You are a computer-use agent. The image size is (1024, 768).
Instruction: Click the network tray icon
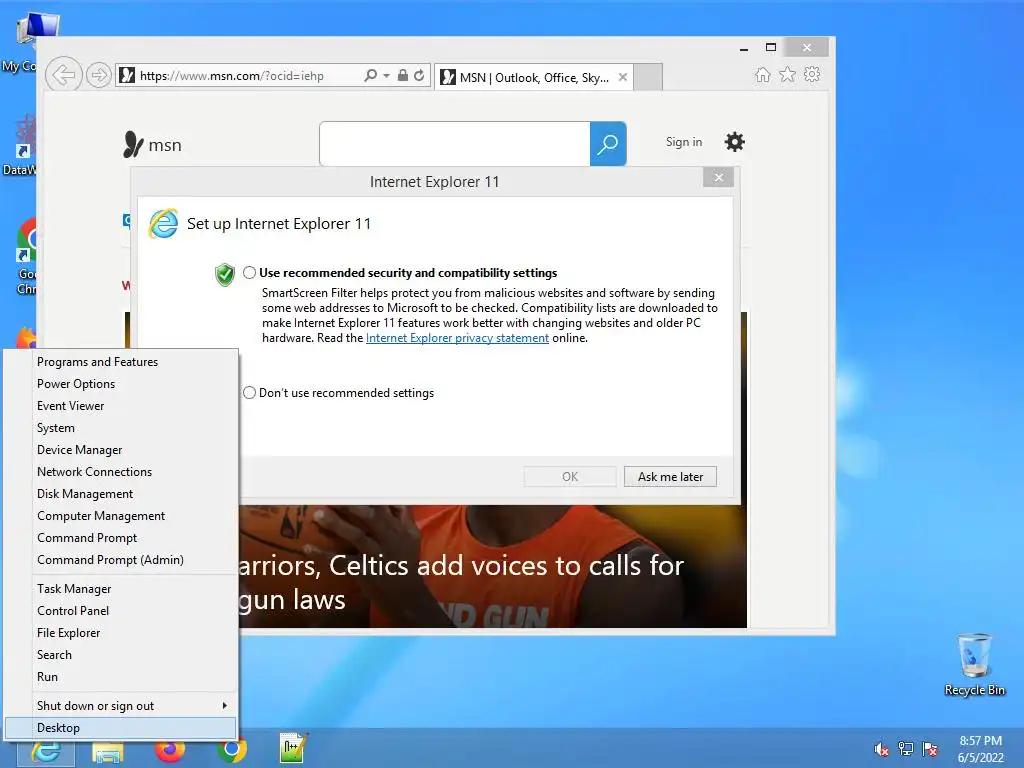coord(906,749)
